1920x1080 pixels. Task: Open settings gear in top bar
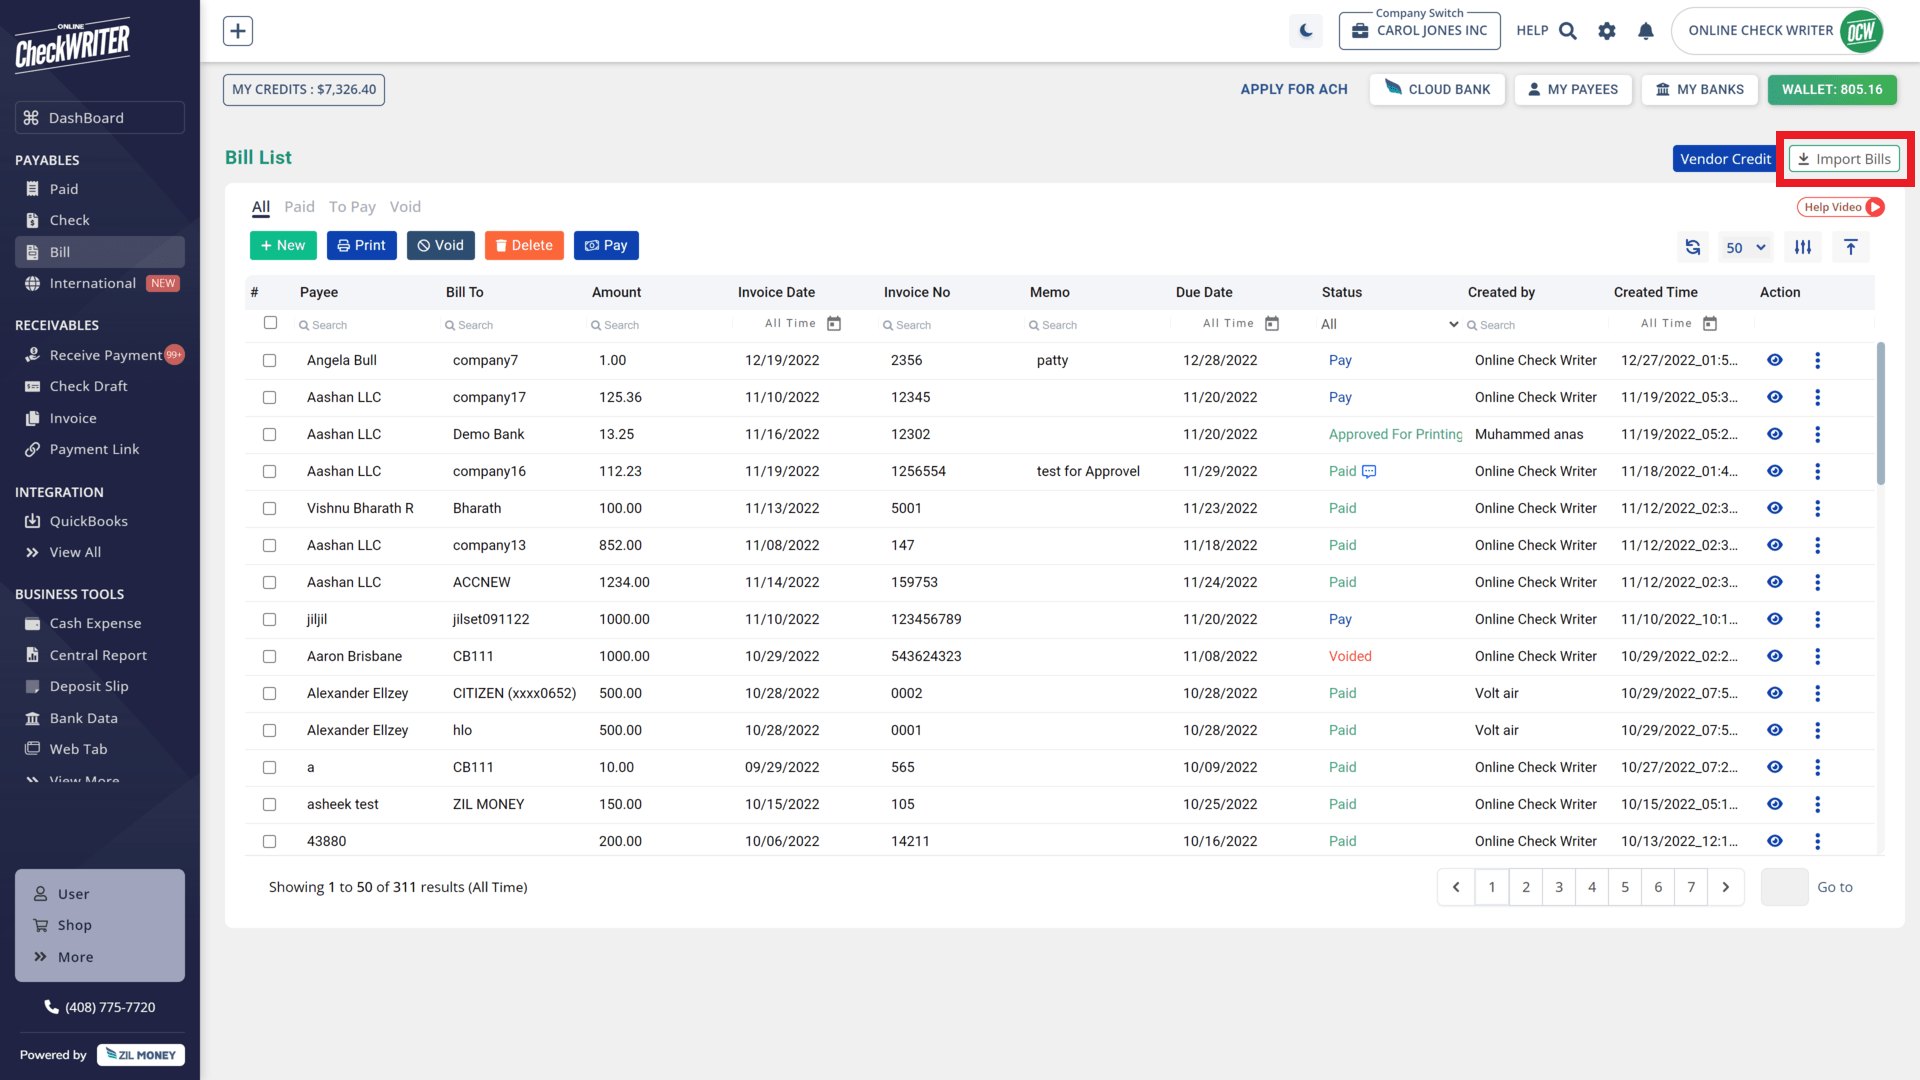pos(1607,31)
